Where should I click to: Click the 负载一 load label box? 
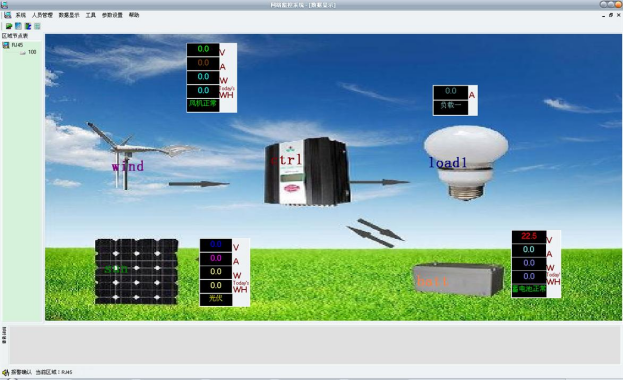pyautogui.click(x=450, y=105)
